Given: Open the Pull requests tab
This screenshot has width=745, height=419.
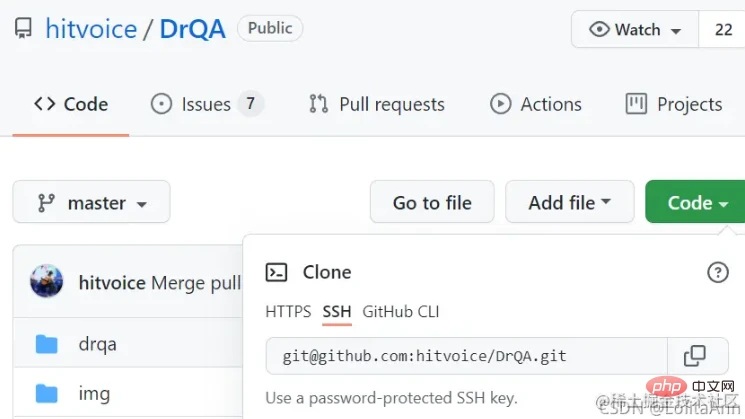Looking at the screenshot, I should pyautogui.click(x=377, y=104).
